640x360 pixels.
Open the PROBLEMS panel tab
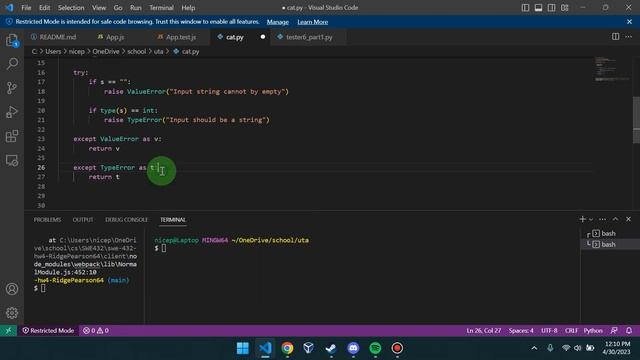(47, 220)
